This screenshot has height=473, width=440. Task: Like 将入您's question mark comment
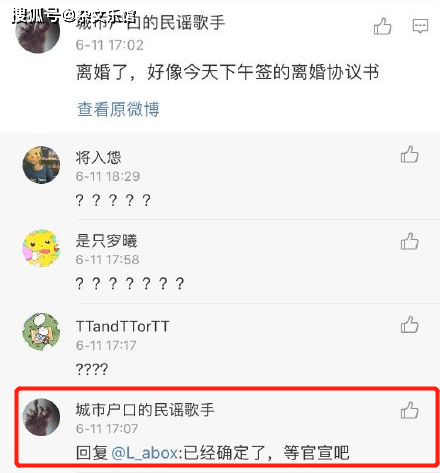pos(409,154)
